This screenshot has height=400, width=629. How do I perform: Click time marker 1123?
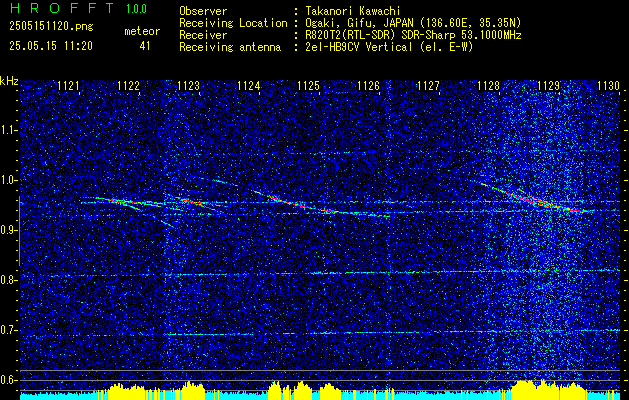pos(189,85)
